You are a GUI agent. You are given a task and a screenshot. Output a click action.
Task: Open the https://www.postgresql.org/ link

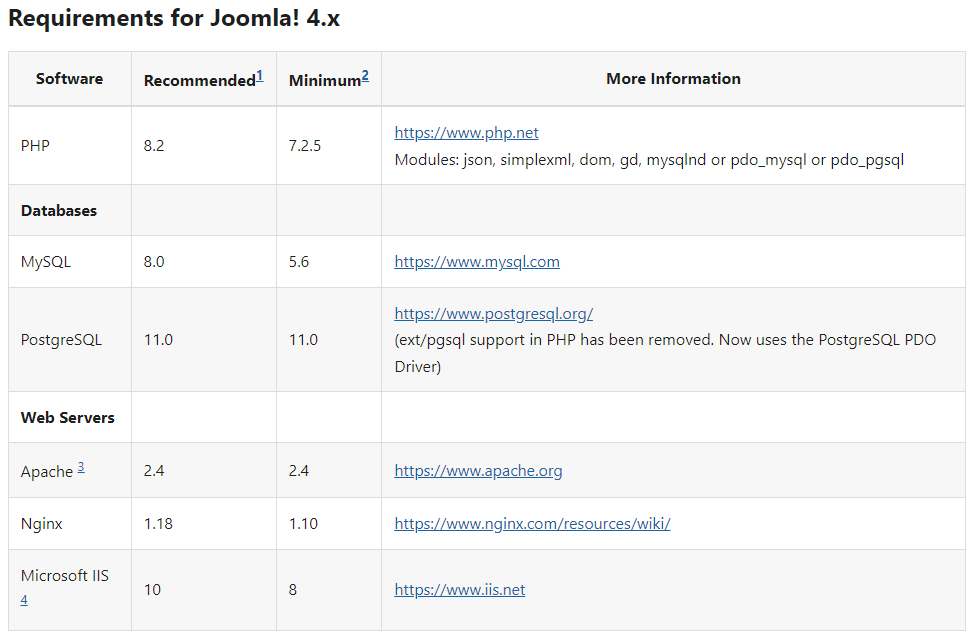[x=493, y=314]
